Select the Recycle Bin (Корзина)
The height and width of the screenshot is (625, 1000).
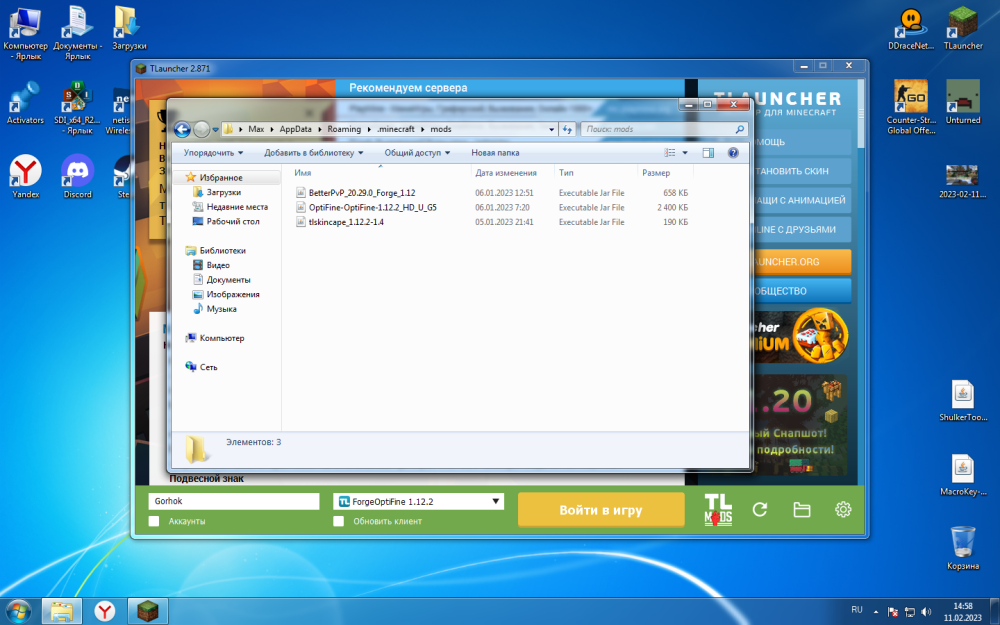click(x=963, y=548)
